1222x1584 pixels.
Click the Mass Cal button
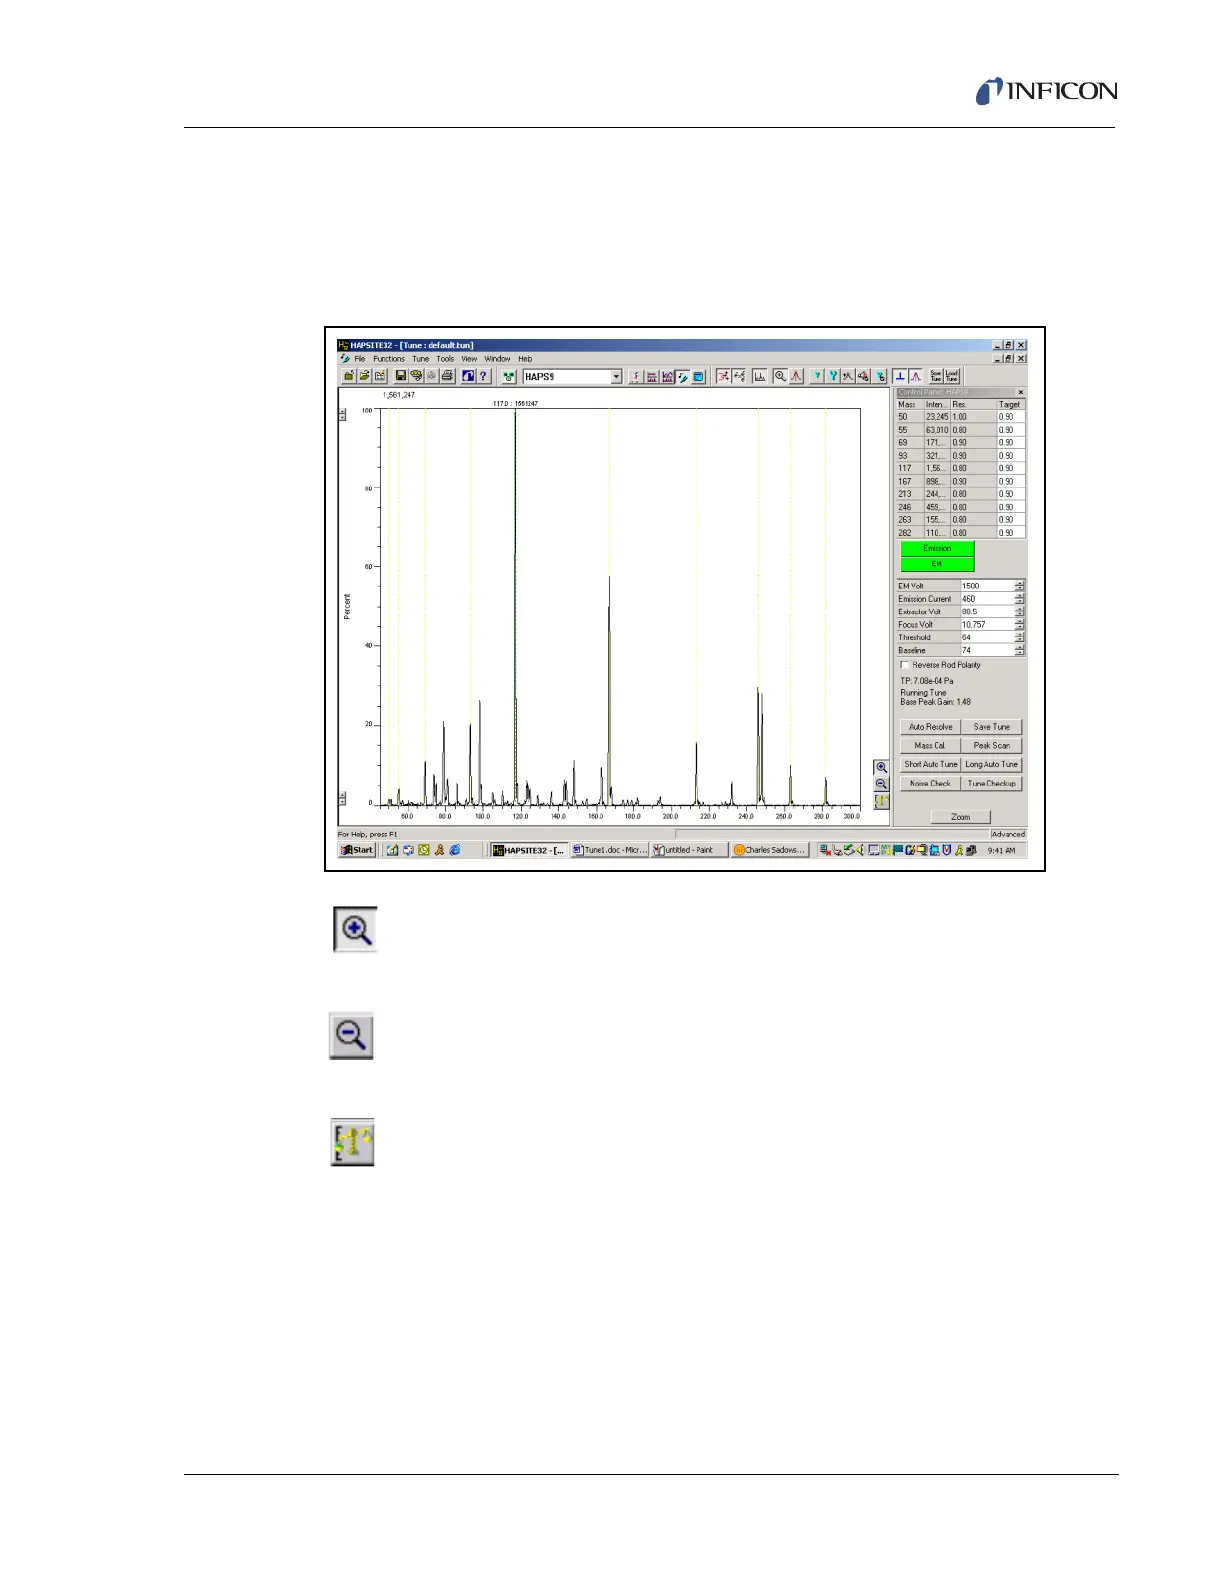[930, 745]
